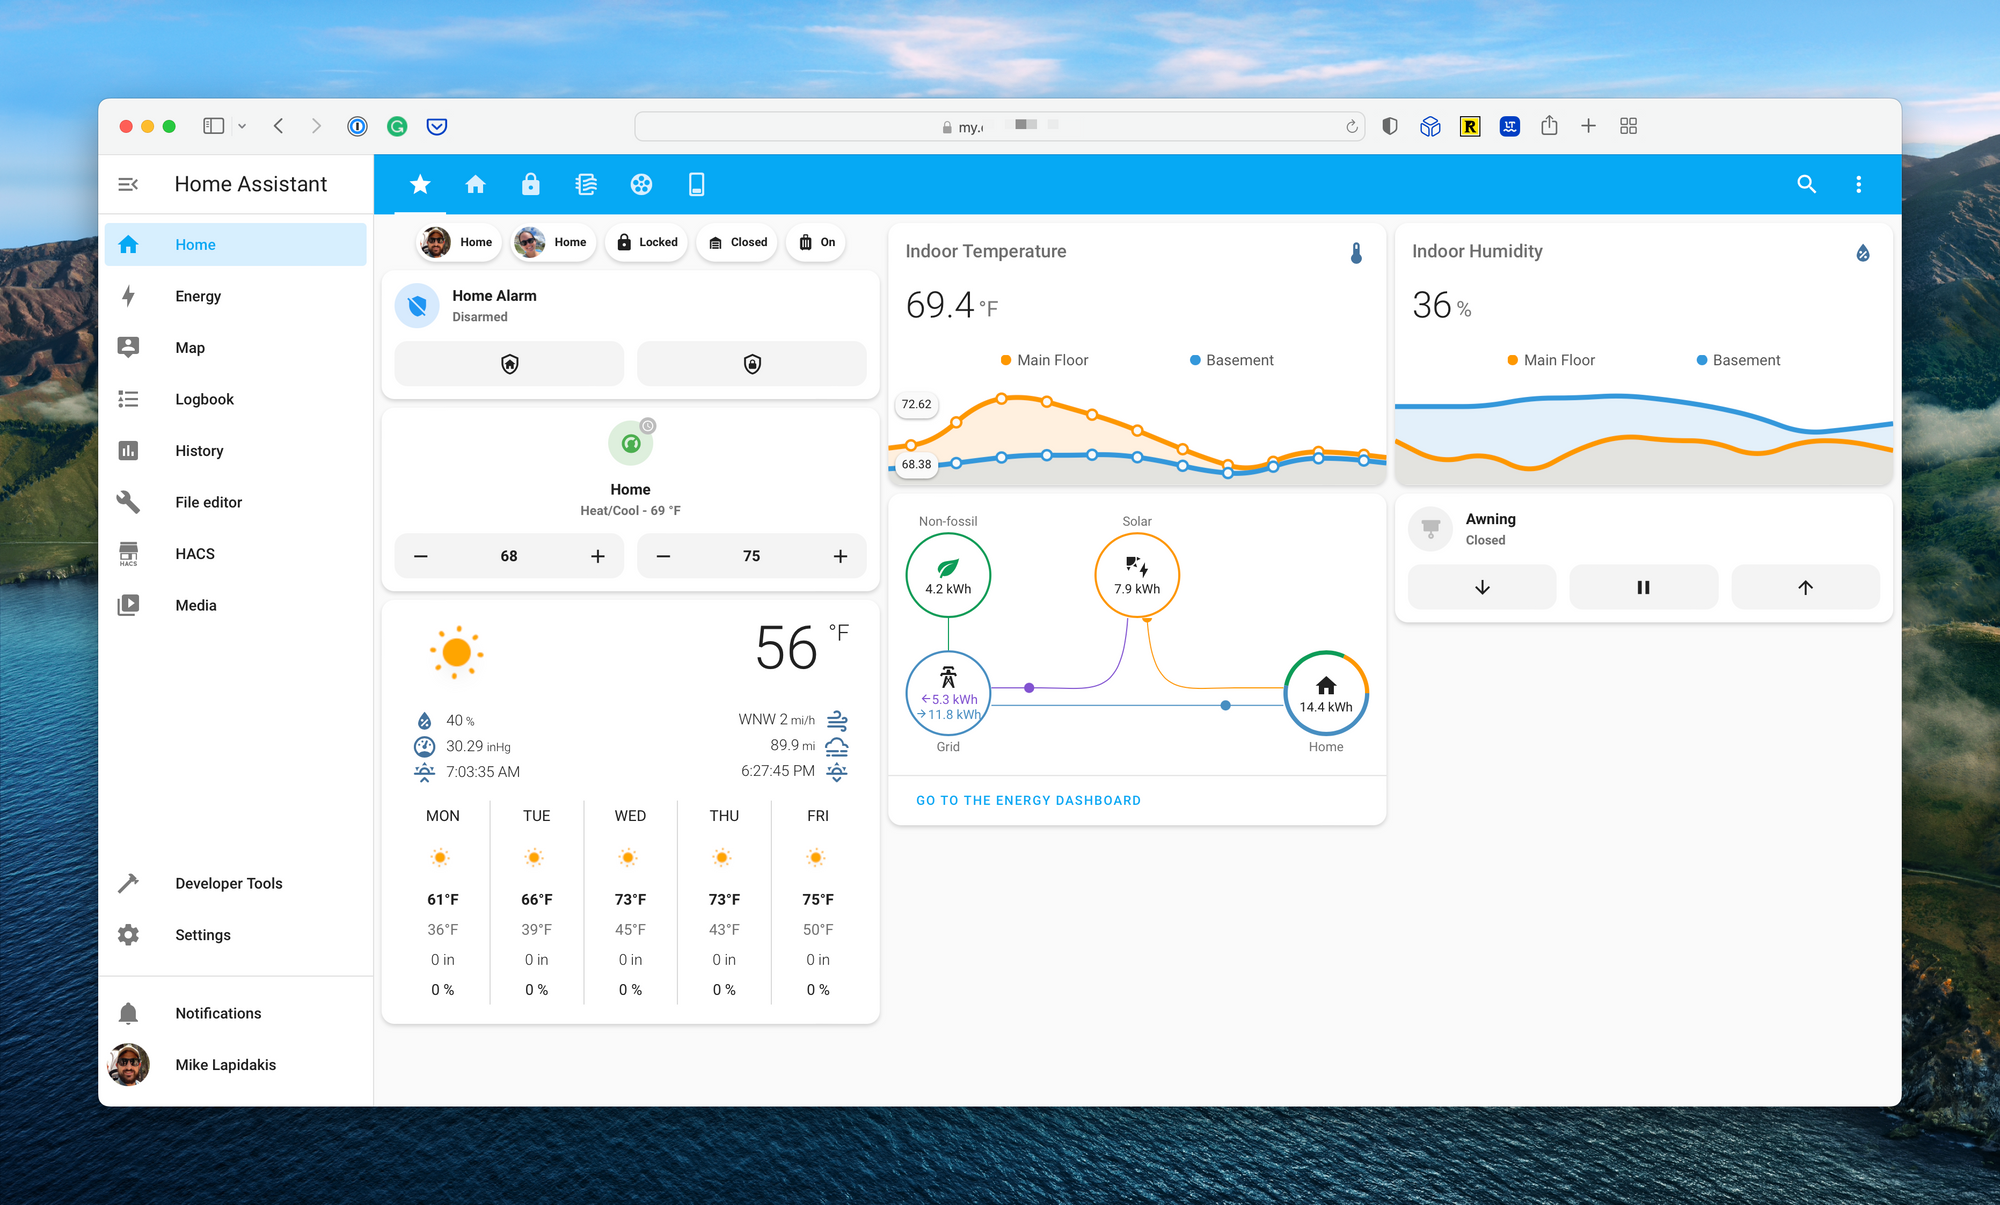
Task: Open the HACS panel
Action: tap(234, 553)
